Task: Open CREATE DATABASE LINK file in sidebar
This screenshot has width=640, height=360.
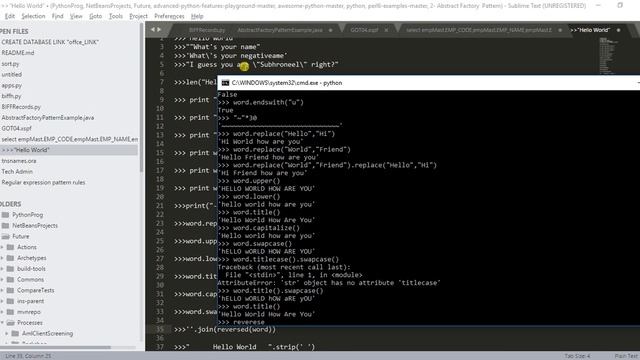Action: point(50,42)
